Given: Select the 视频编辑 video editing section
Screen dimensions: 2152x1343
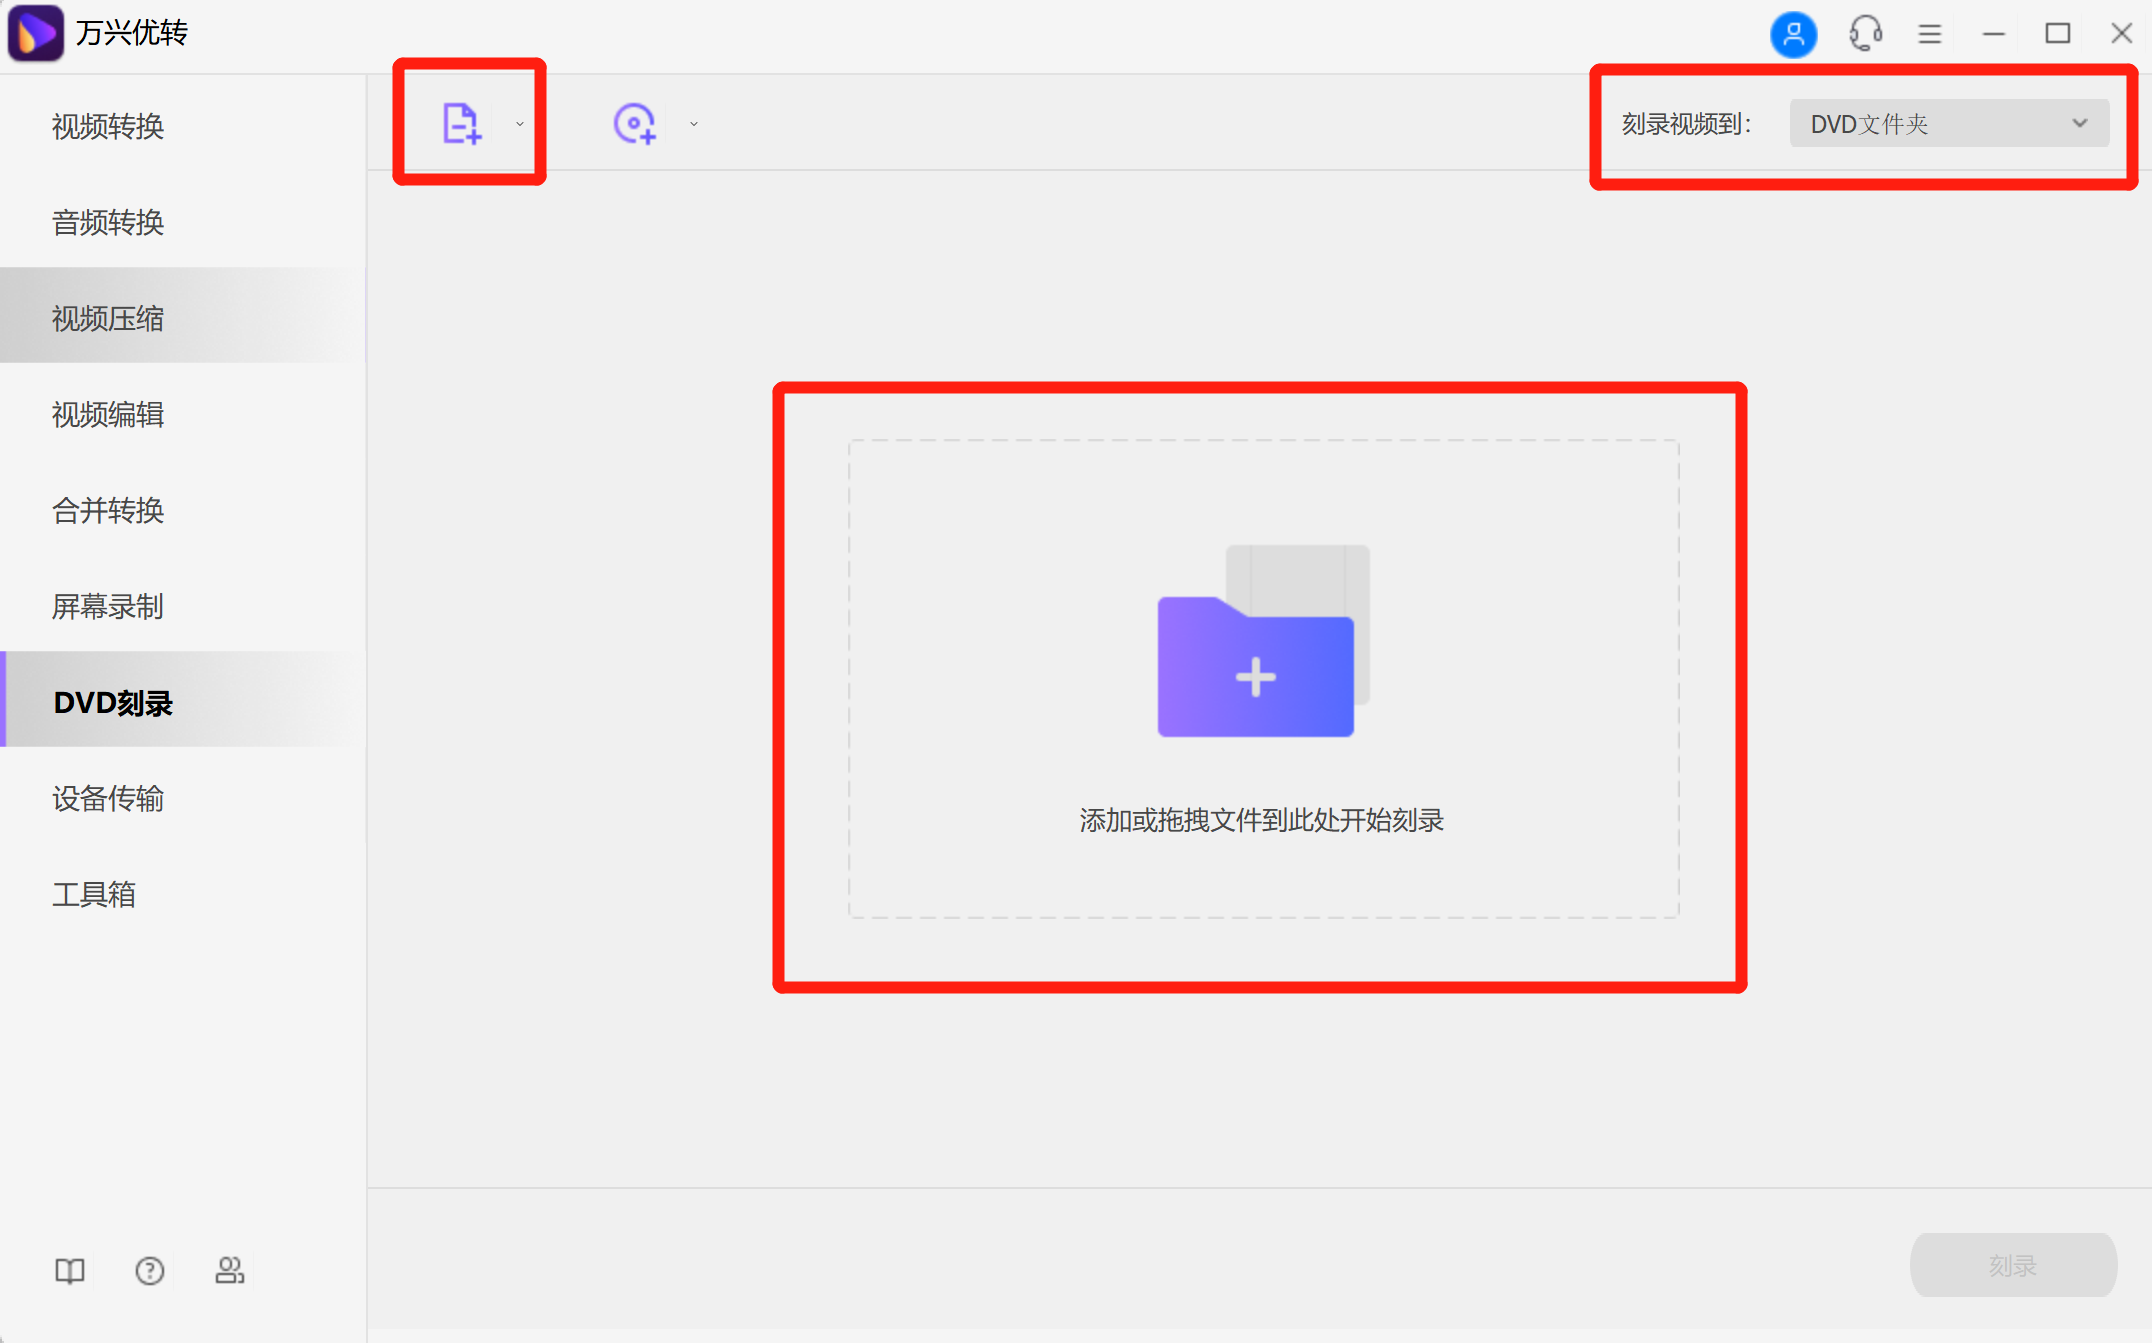Looking at the screenshot, I should pyautogui.click(x=107, y=415).
